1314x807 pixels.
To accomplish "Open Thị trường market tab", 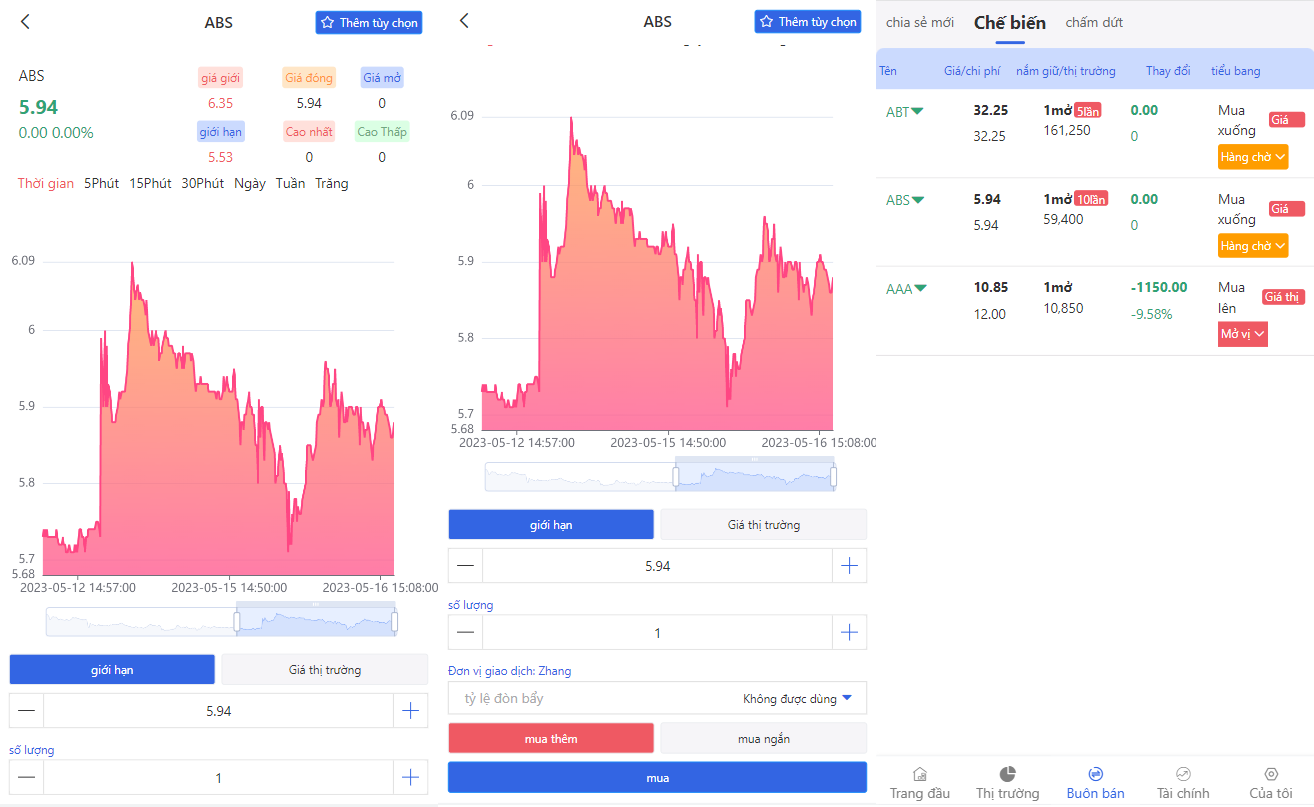I will click(x=1008, y=782).
